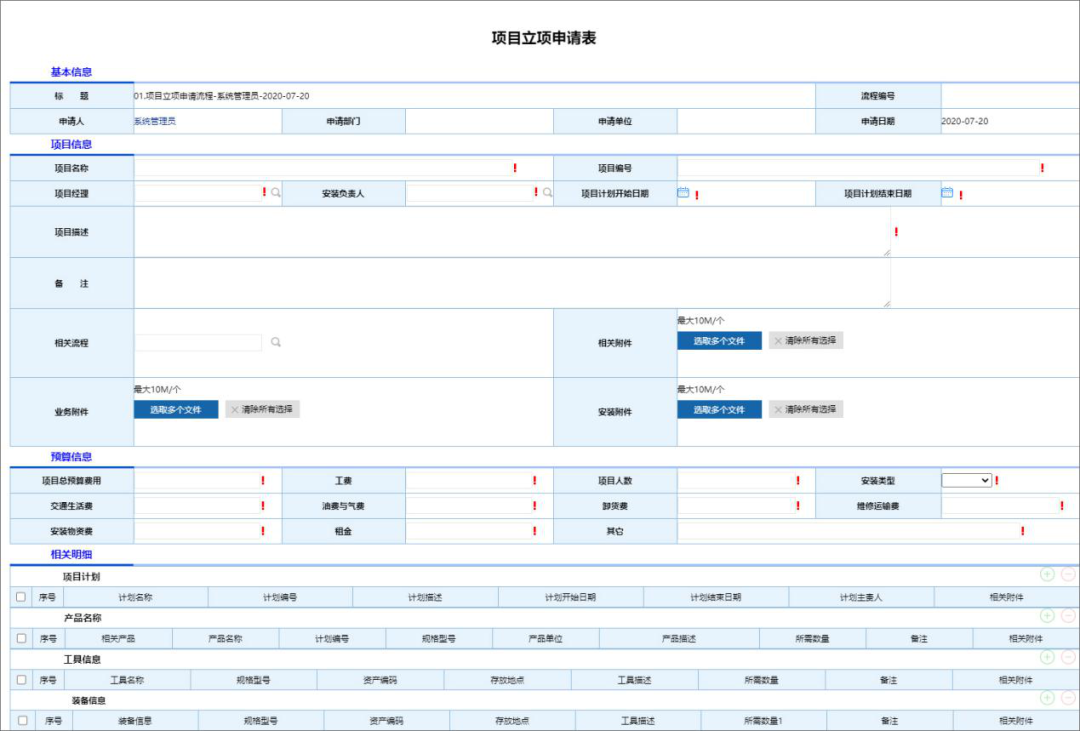Select the 相关明细 section heading
1080x731 pixels.
pyautogui.click(x=71, y=554)
